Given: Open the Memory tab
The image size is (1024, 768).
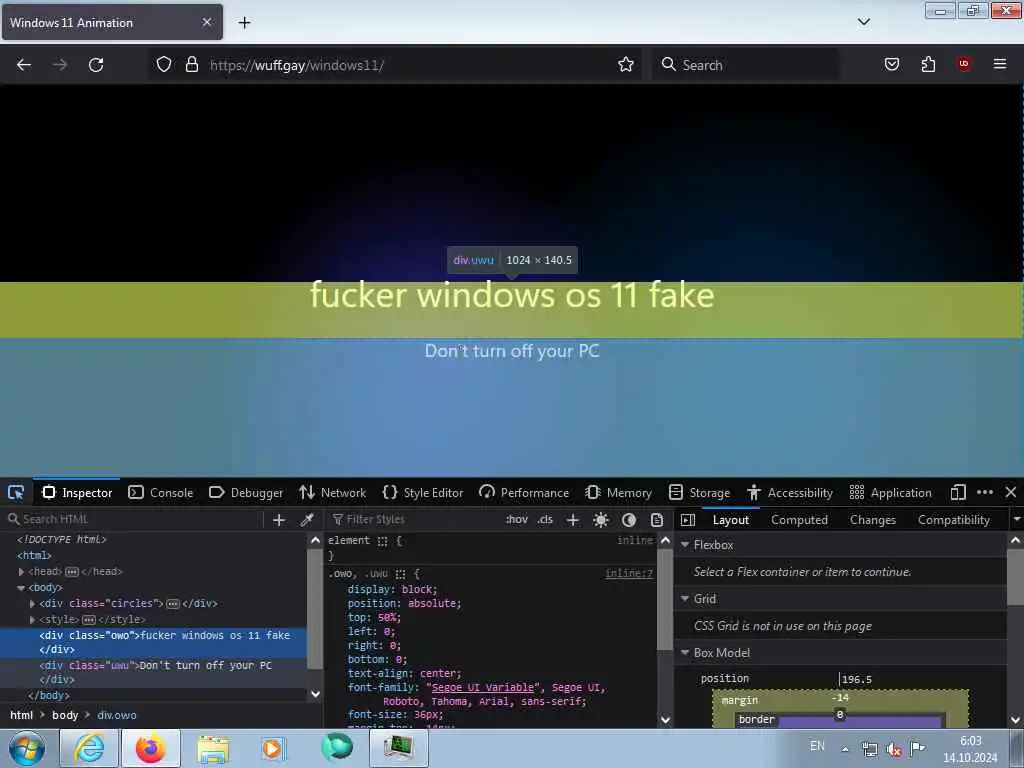Looking at the screenshot, I should tap(619, 492).
